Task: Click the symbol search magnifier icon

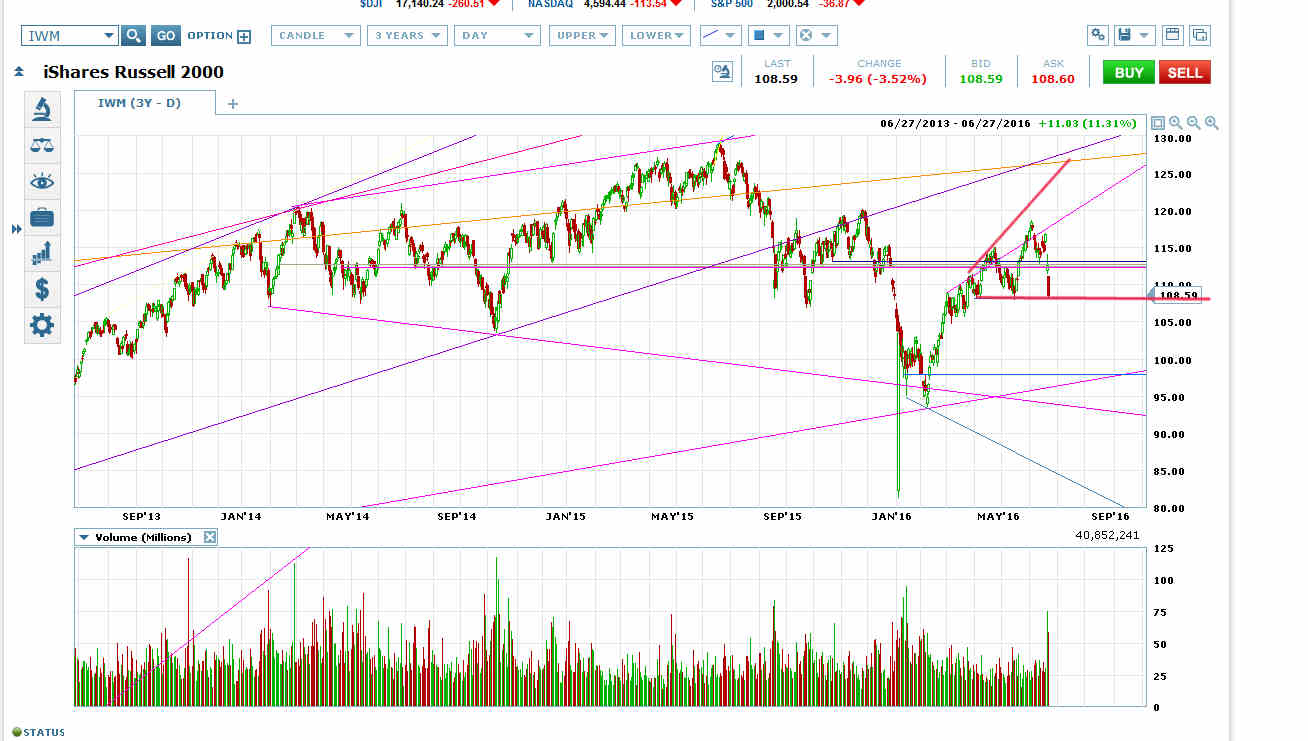Action: (133, 36)
